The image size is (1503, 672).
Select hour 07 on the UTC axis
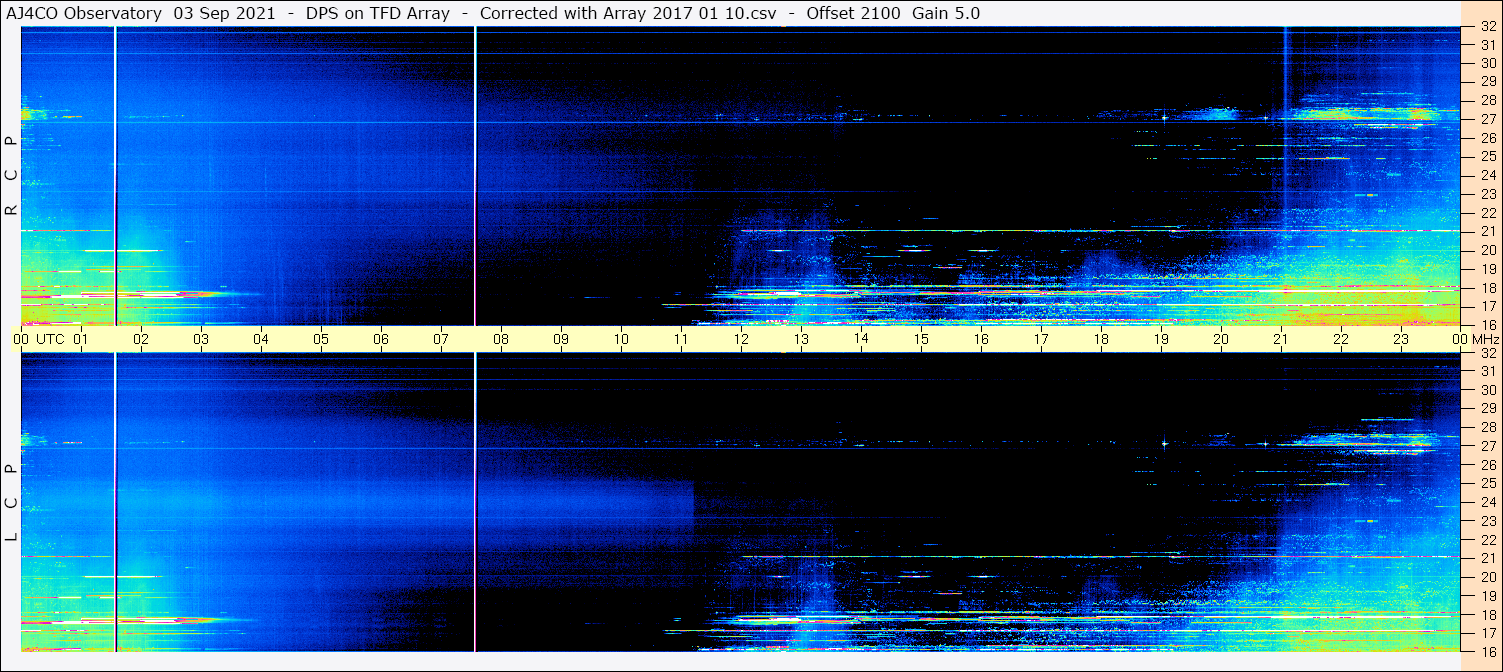pyautogui.click(x=441, y=339)
